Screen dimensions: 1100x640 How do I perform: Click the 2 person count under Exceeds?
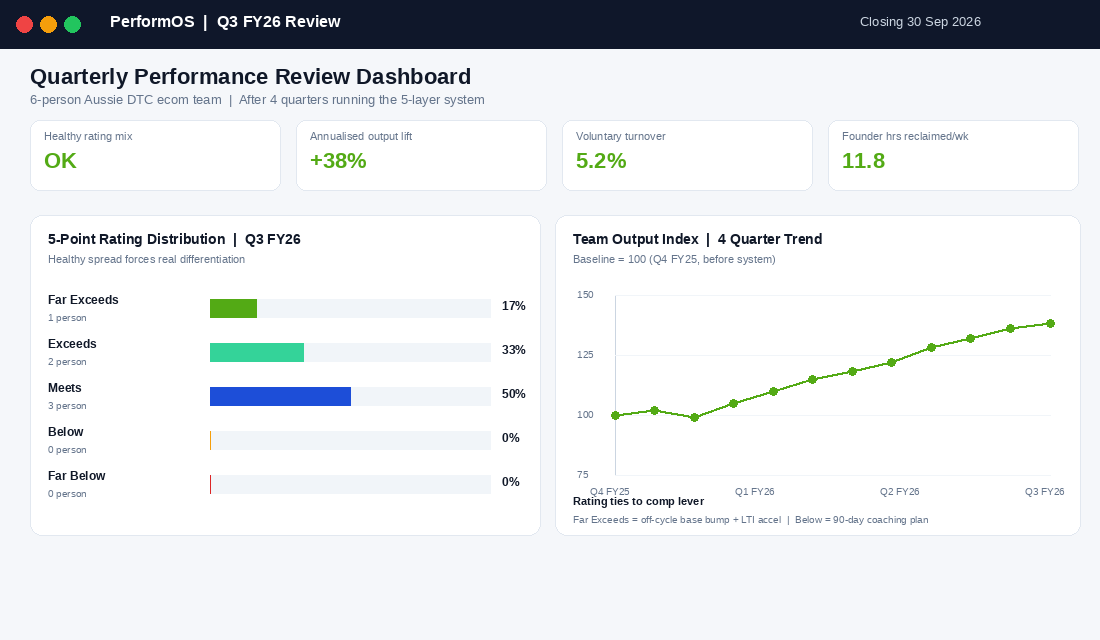[x=67, y=362]
